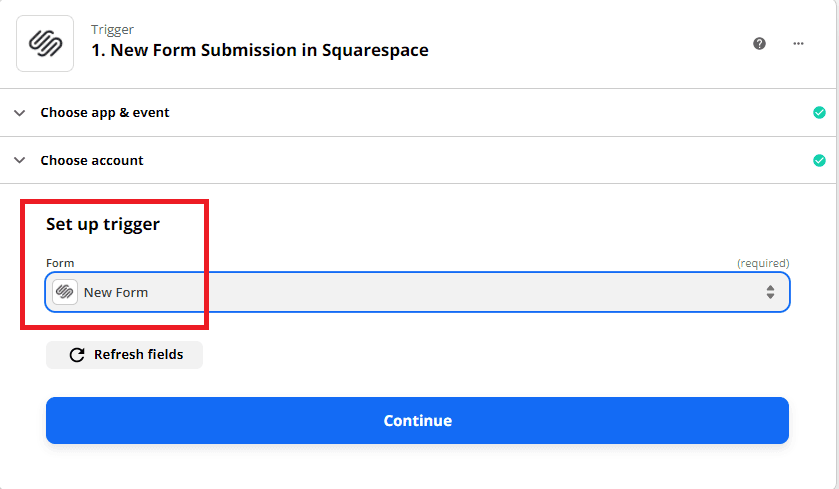This screenshot has height=489, width=839.
Task: Click the Squarespace logo in the trigger header
Action: pyautogui.click(x=45, y=43)
